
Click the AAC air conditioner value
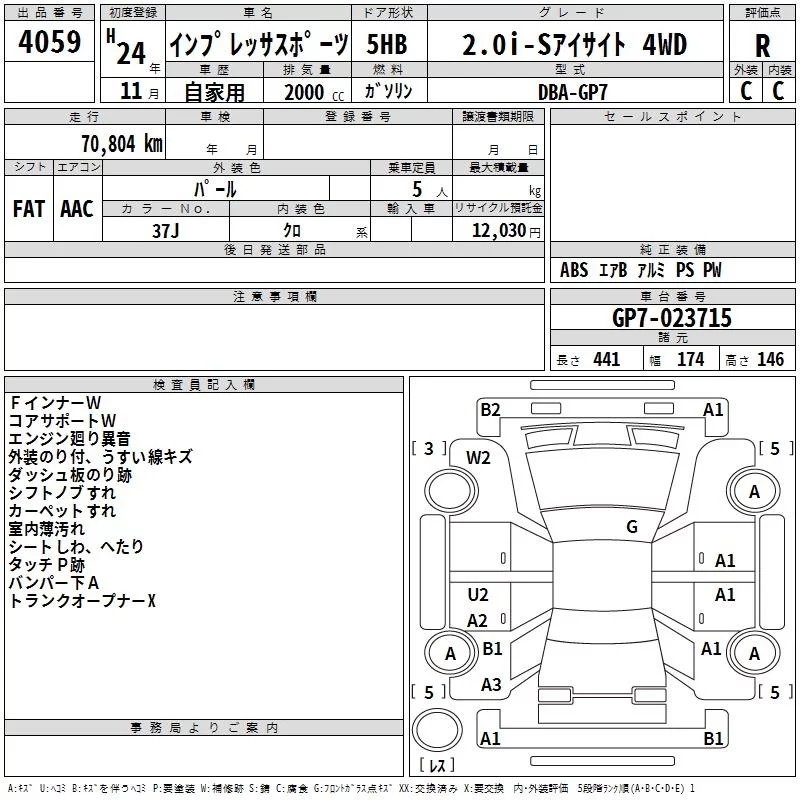pos(77,209)
